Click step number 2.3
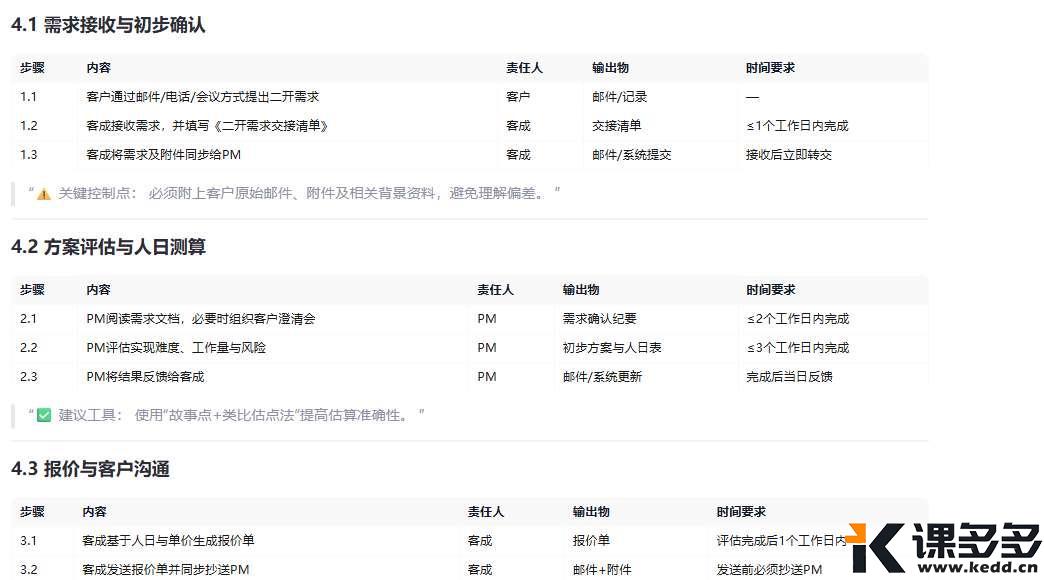Viewport: 1044px width, 580px height. [29, 376]
